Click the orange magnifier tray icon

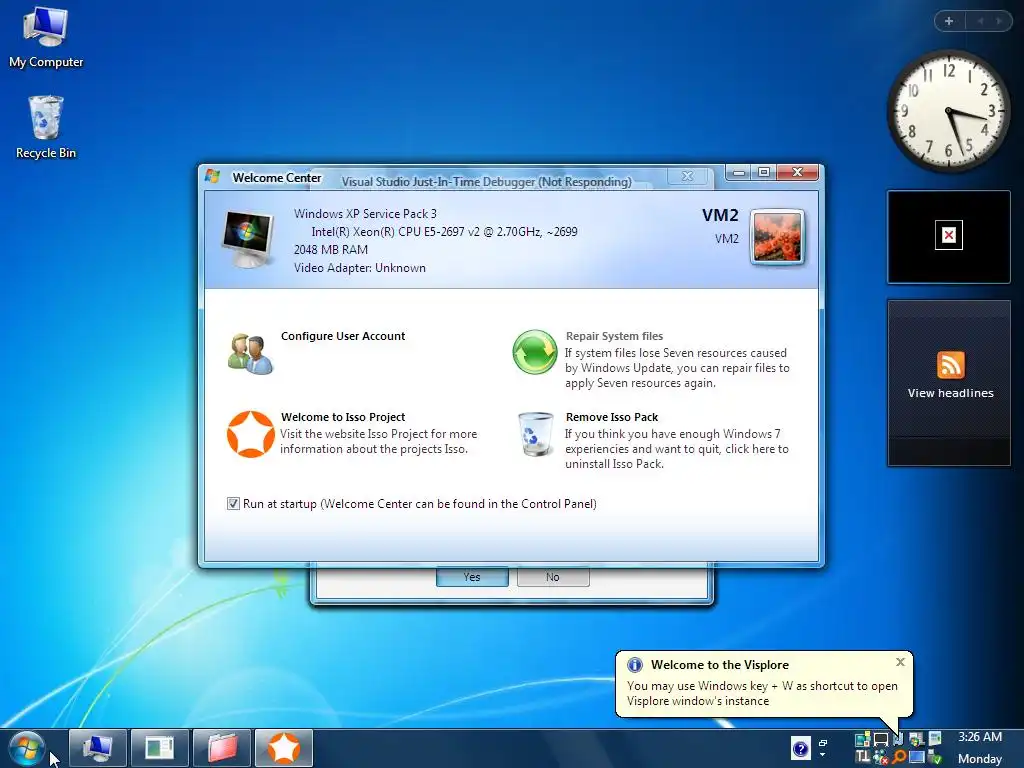pyautogui.click(x=899, y=756)
